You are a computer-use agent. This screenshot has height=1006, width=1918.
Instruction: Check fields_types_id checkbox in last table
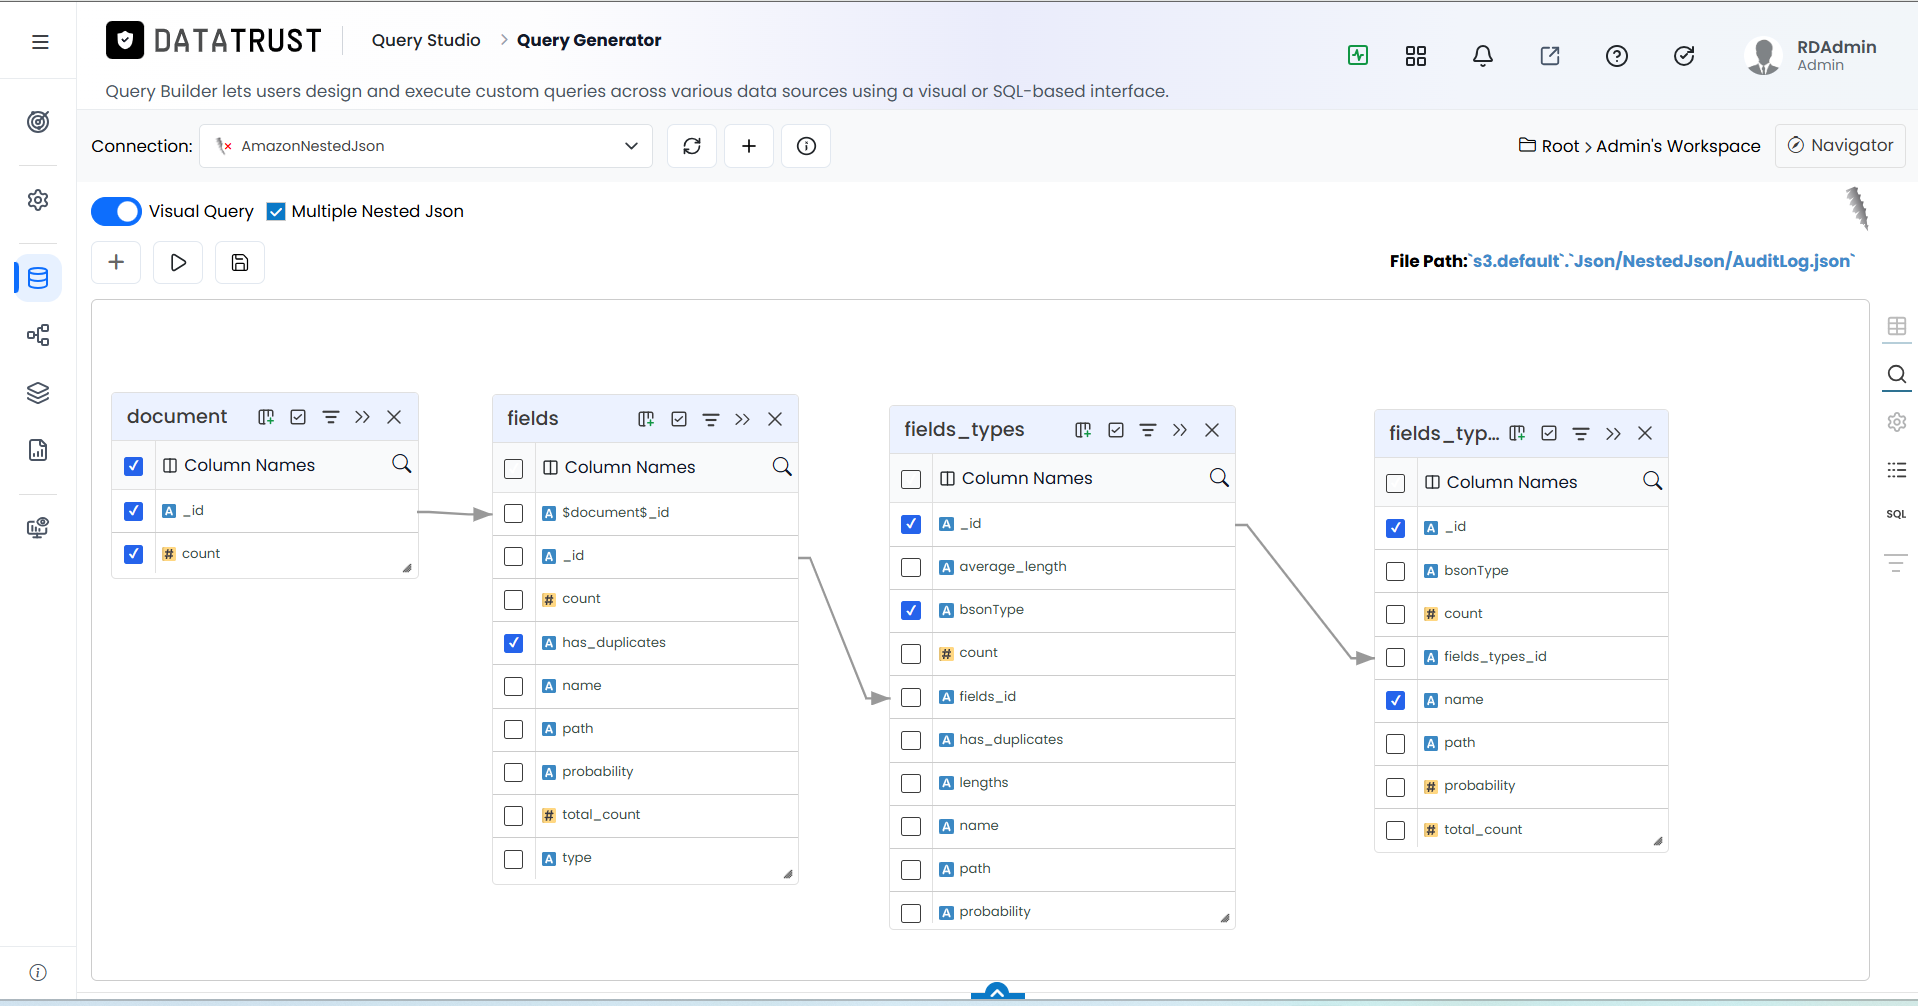[x=1396, y=657]
